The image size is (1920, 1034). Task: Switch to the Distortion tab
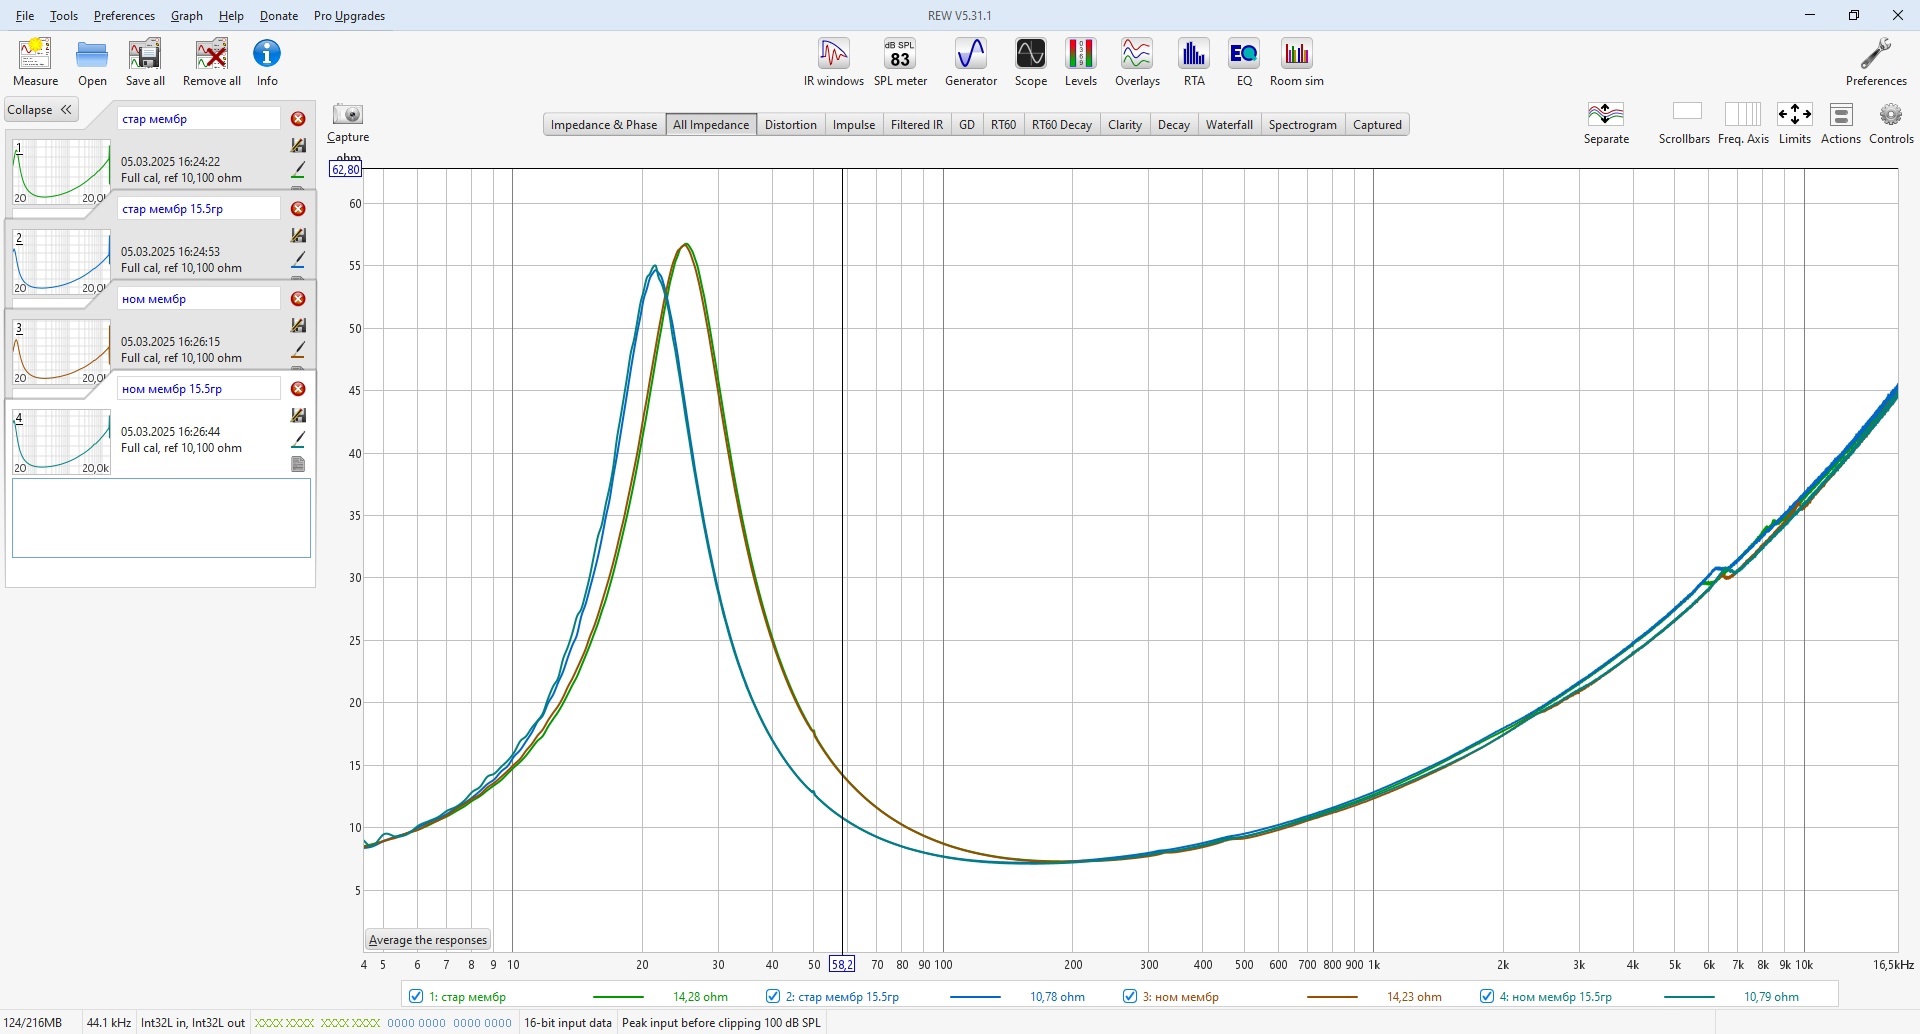point(791,125)
